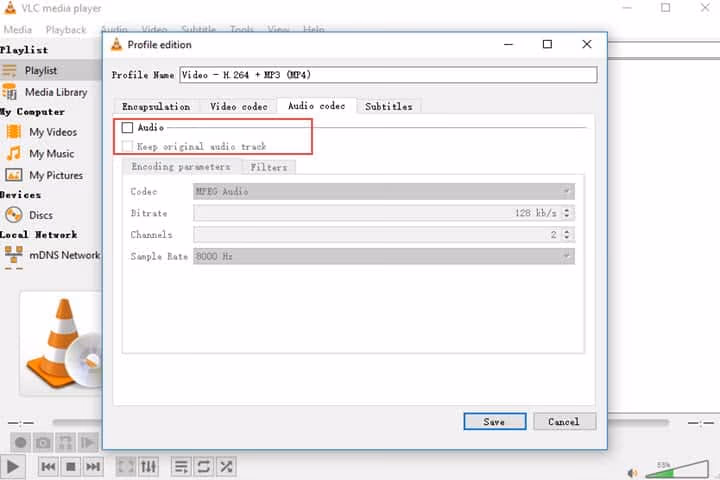Open extended settings equalizer icon
Screen dimensions: 720x480
pyautogui.click(x=149, y=466)
